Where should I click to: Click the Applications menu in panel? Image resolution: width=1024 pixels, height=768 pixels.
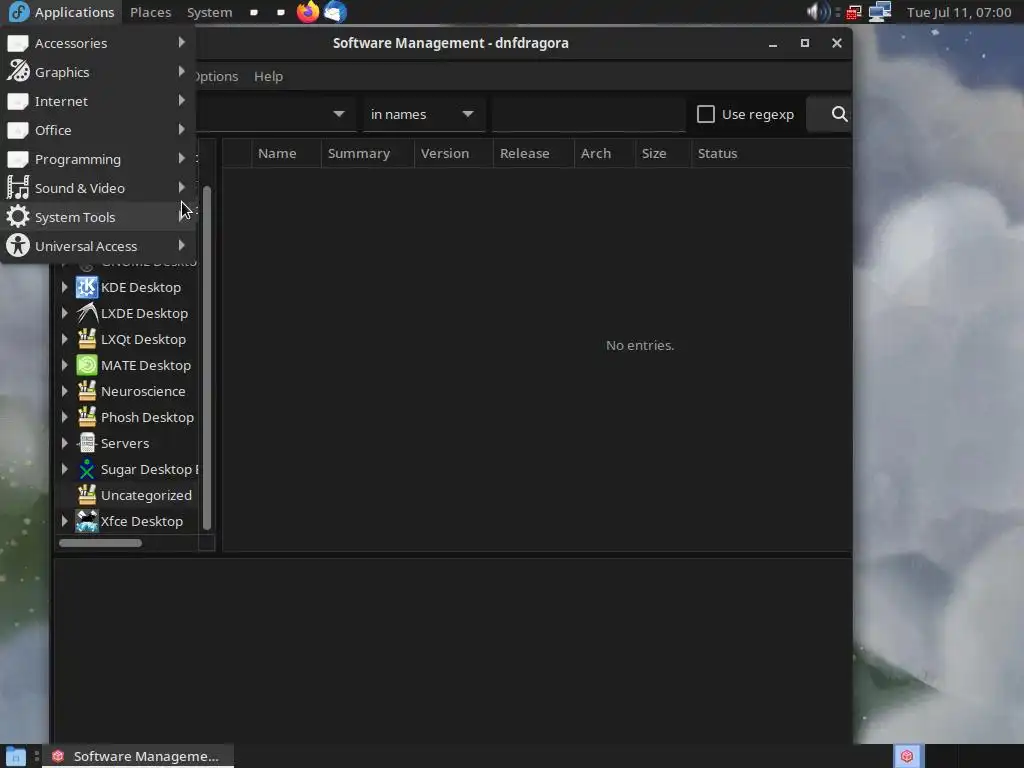(x=61, y=12)
